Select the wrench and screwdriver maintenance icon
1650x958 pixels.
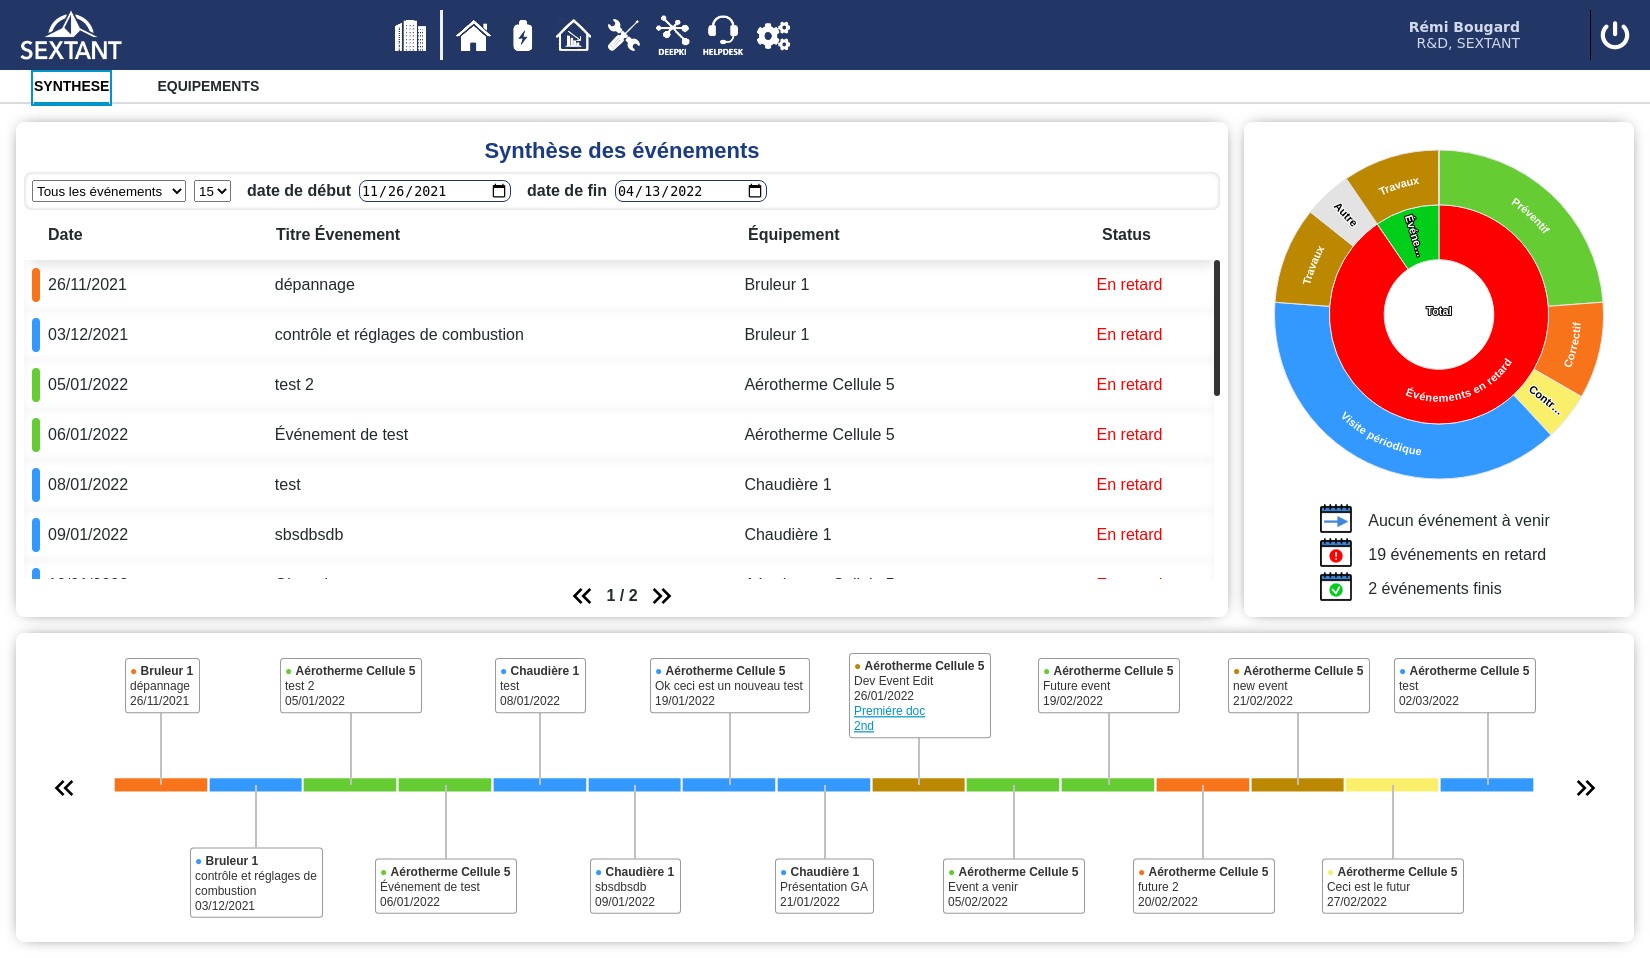coord(623,36)
